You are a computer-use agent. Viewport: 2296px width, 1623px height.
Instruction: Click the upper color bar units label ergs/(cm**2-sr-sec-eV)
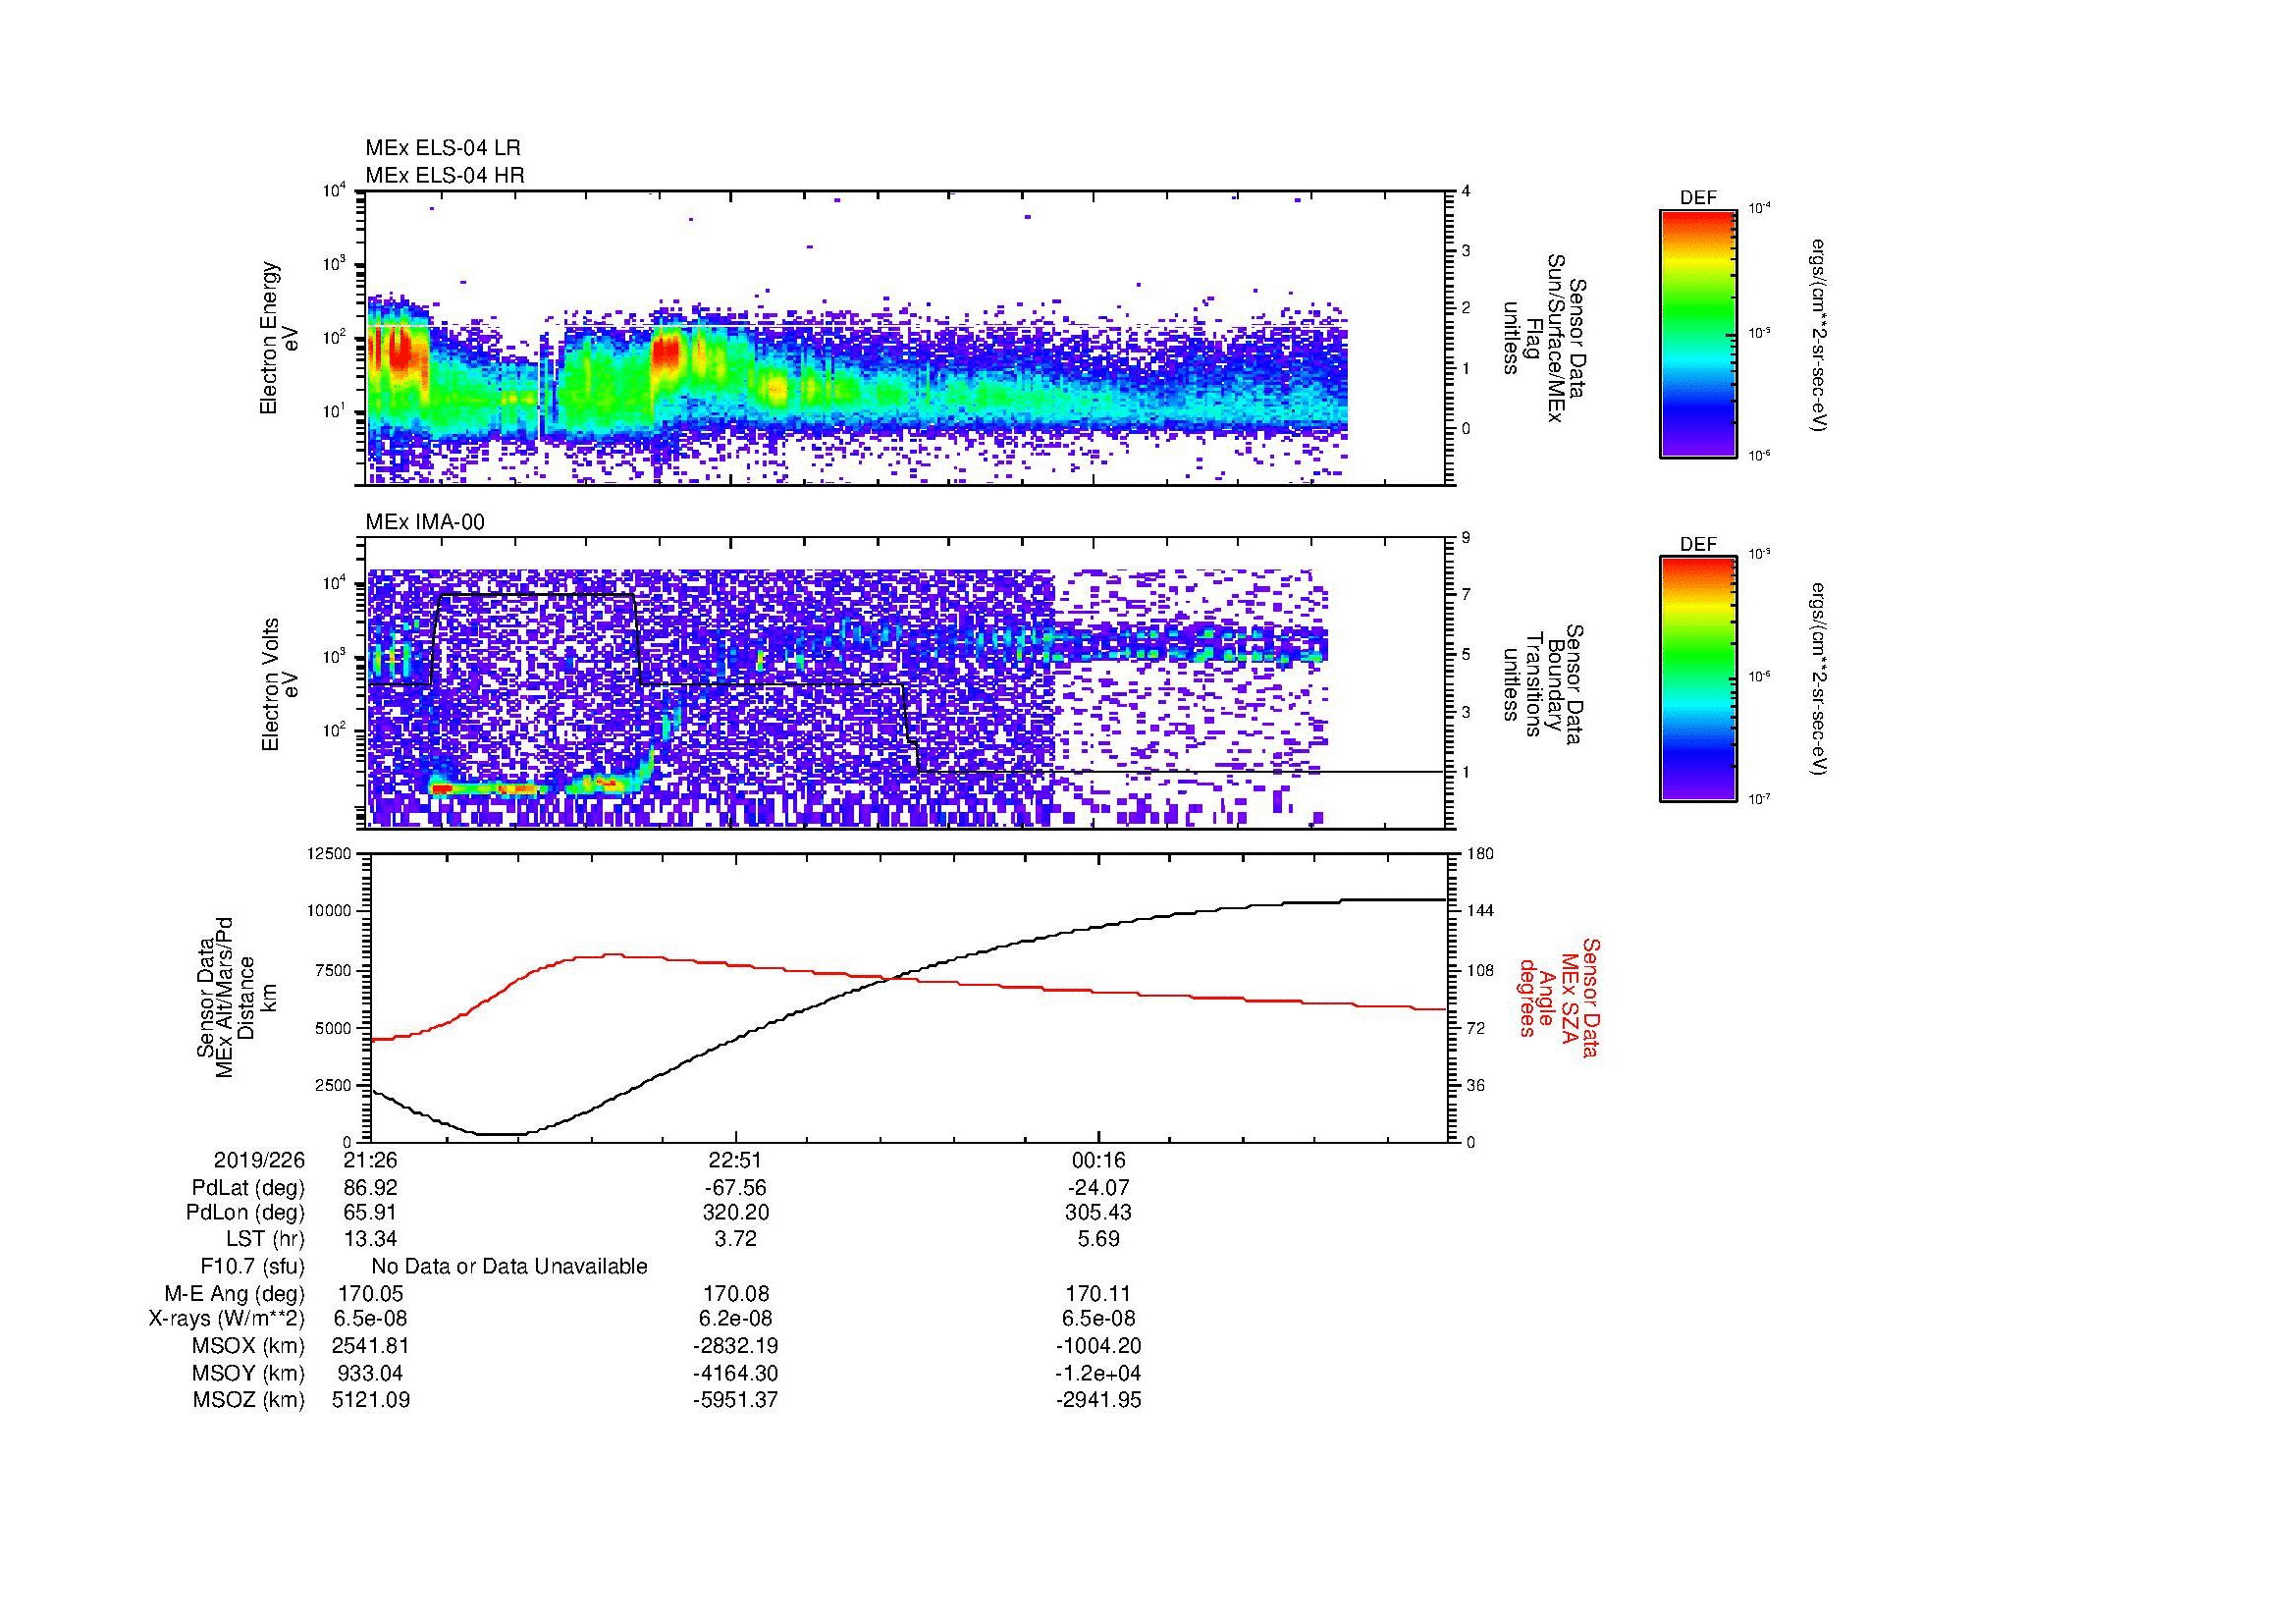pos(1818,334)
